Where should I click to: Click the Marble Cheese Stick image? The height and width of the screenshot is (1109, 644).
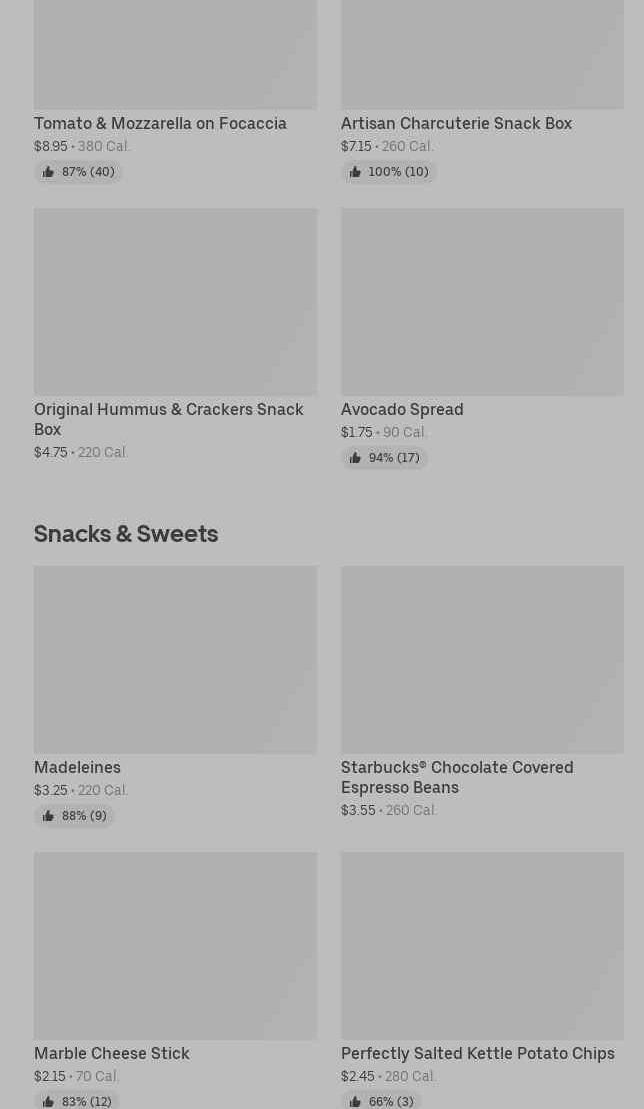175,945
